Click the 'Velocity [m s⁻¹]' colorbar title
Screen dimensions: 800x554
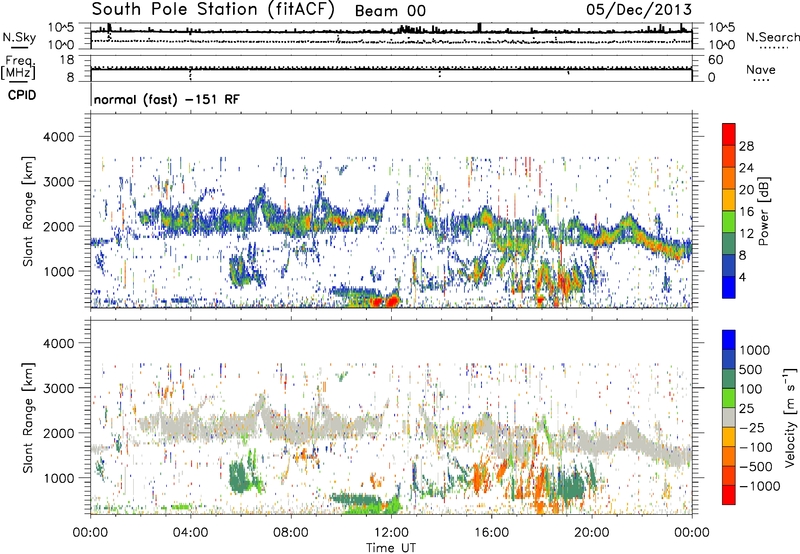click(x=790, y=417)
